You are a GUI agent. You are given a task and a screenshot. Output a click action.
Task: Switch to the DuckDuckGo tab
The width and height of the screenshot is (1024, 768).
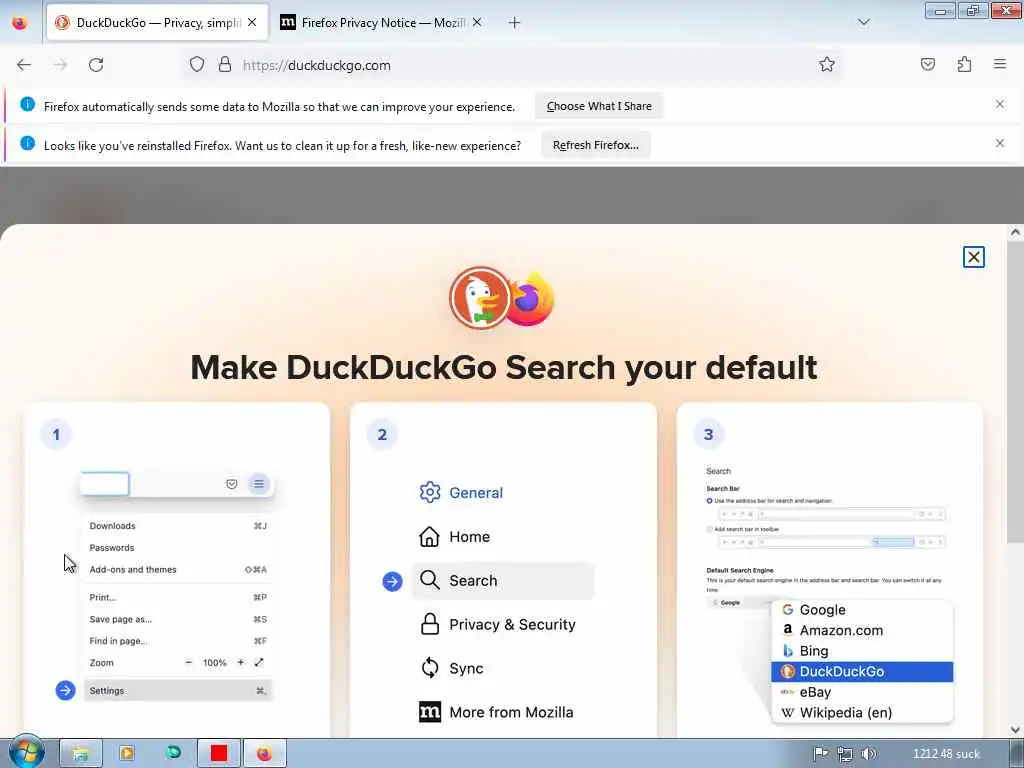157,22
